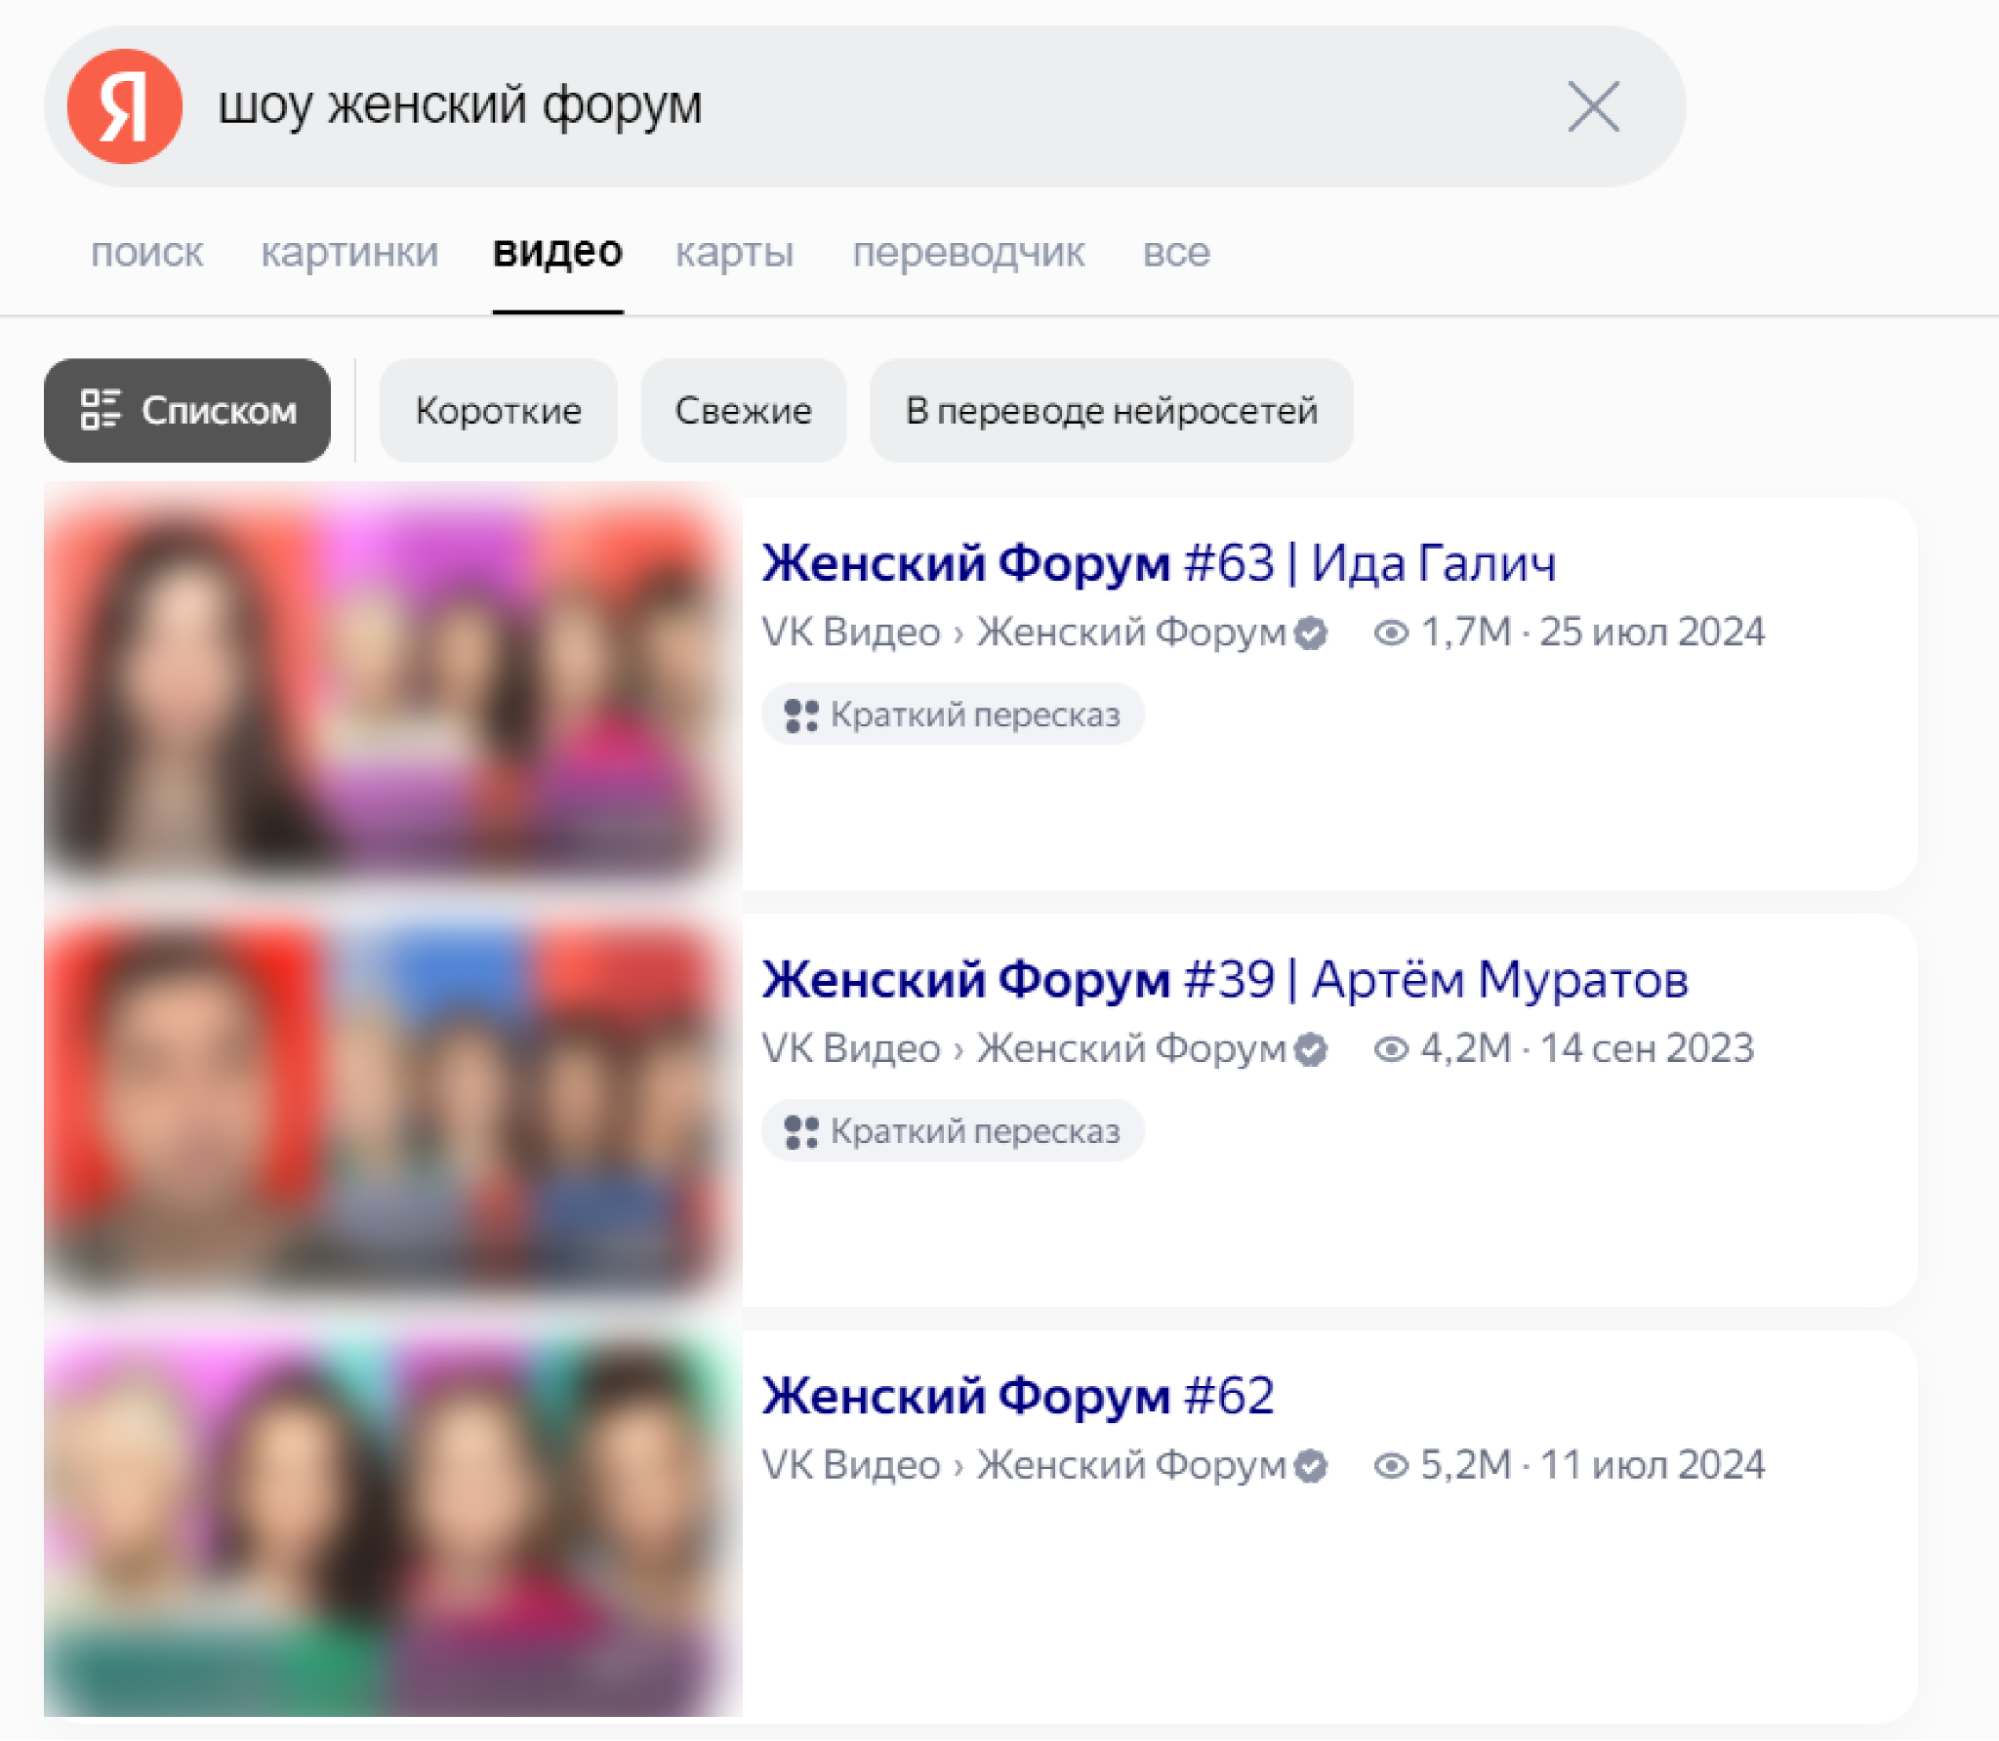Viewport: 1999px width, 1741px height.
Task: Switch to the поиск tab
Action: click(147, 252)
